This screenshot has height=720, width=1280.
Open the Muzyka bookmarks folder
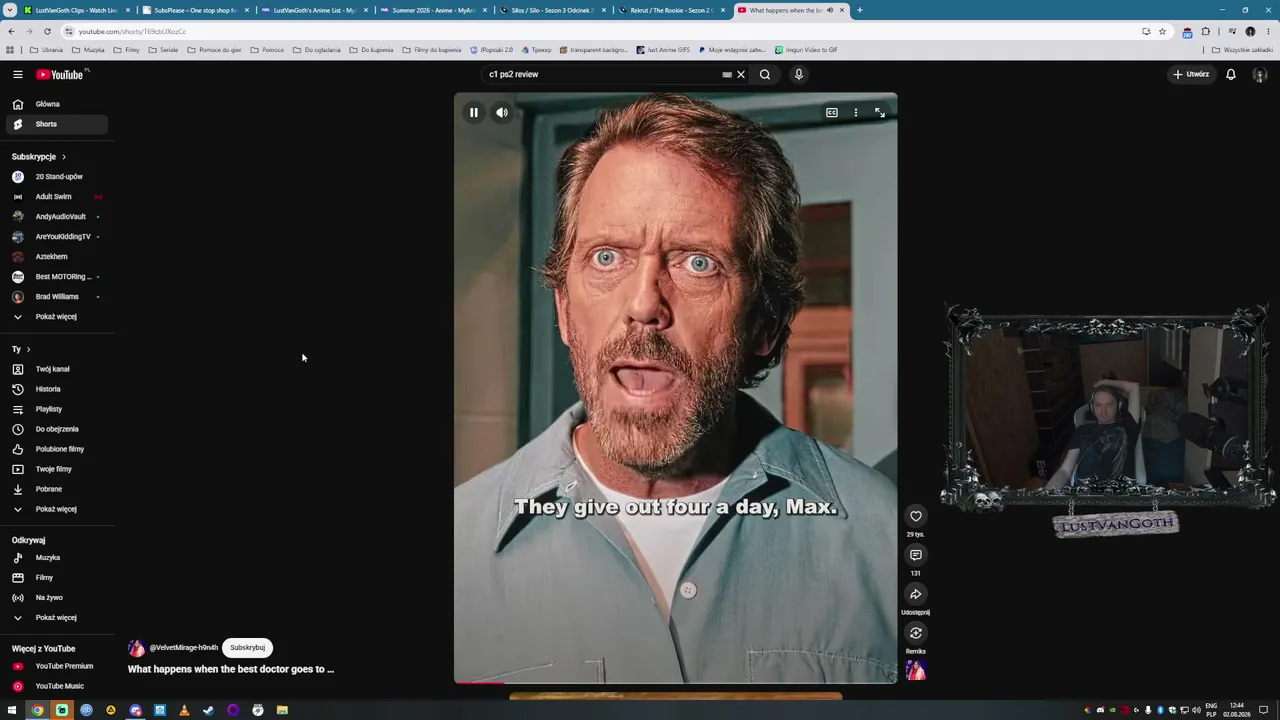[x=88, y=50]
